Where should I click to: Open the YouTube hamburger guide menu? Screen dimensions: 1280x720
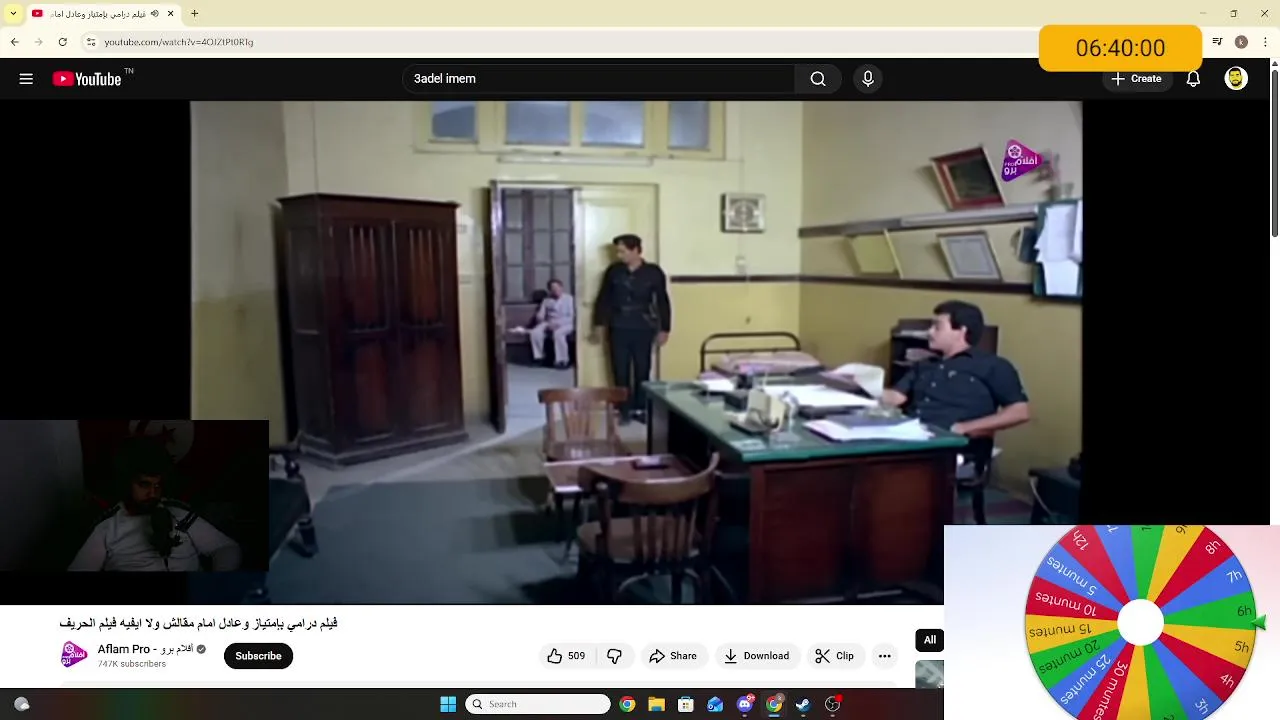26,79
